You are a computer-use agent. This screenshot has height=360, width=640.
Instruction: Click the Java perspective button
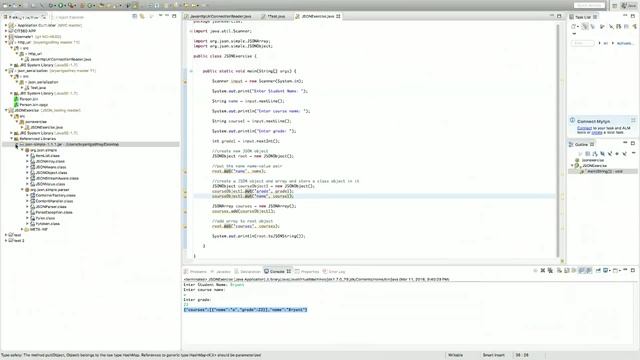(x=628, y=5)
